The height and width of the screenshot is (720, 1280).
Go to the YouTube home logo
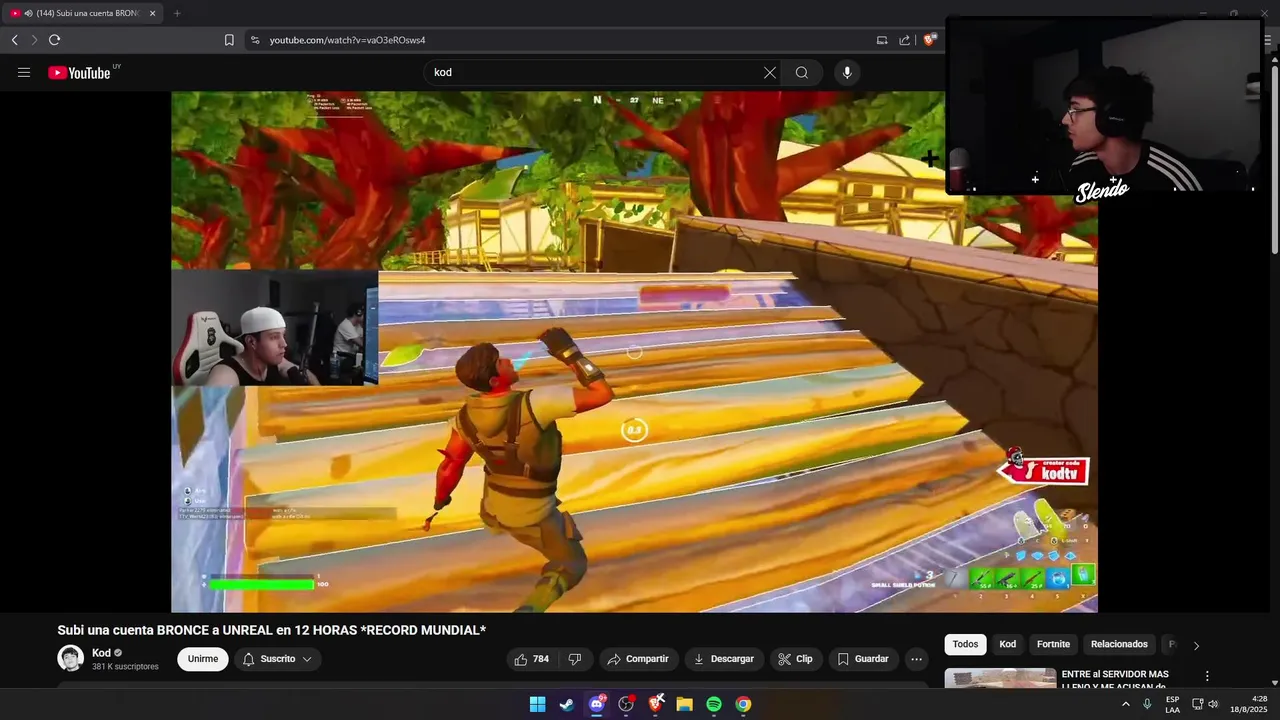[x=79, y=72]
